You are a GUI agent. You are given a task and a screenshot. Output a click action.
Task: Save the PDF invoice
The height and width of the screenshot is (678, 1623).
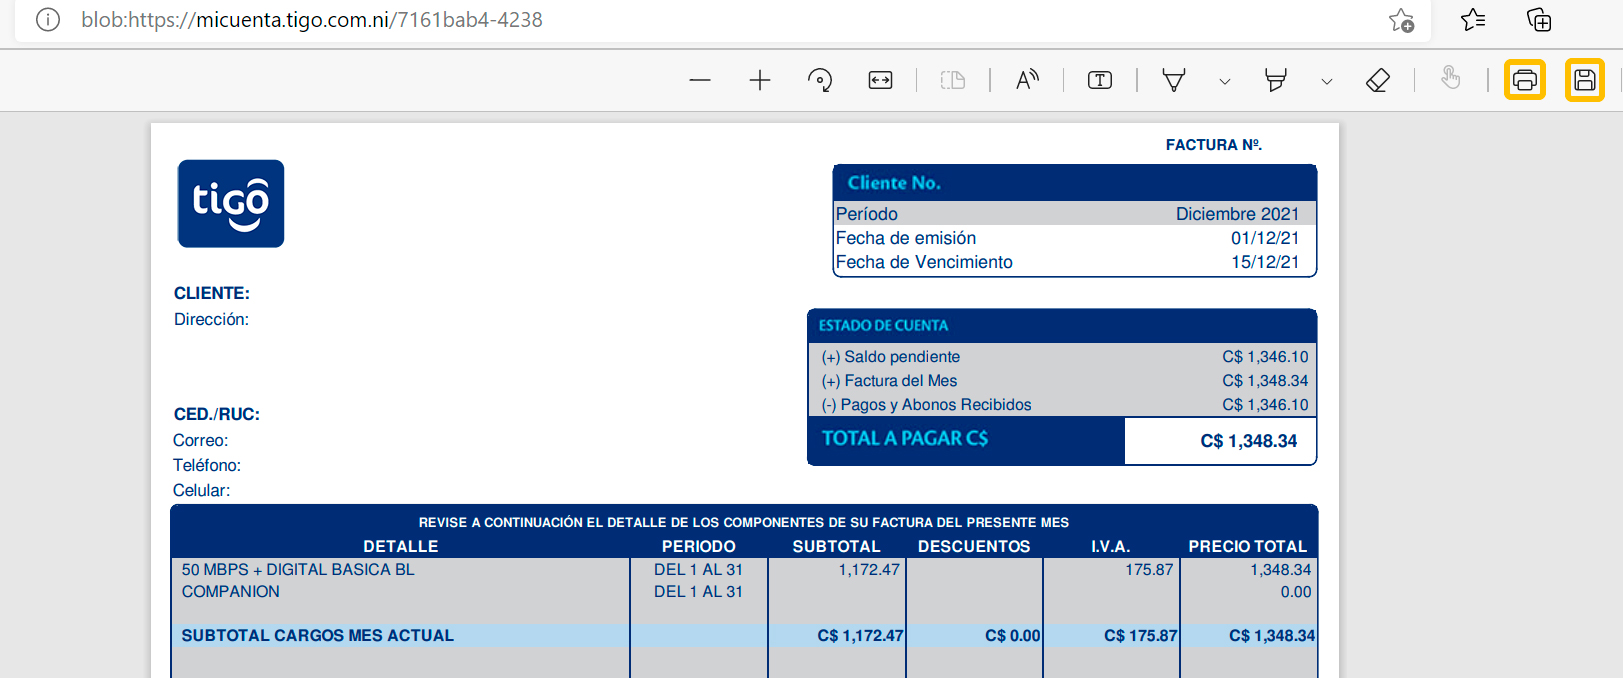click(x=1585, y=80)
